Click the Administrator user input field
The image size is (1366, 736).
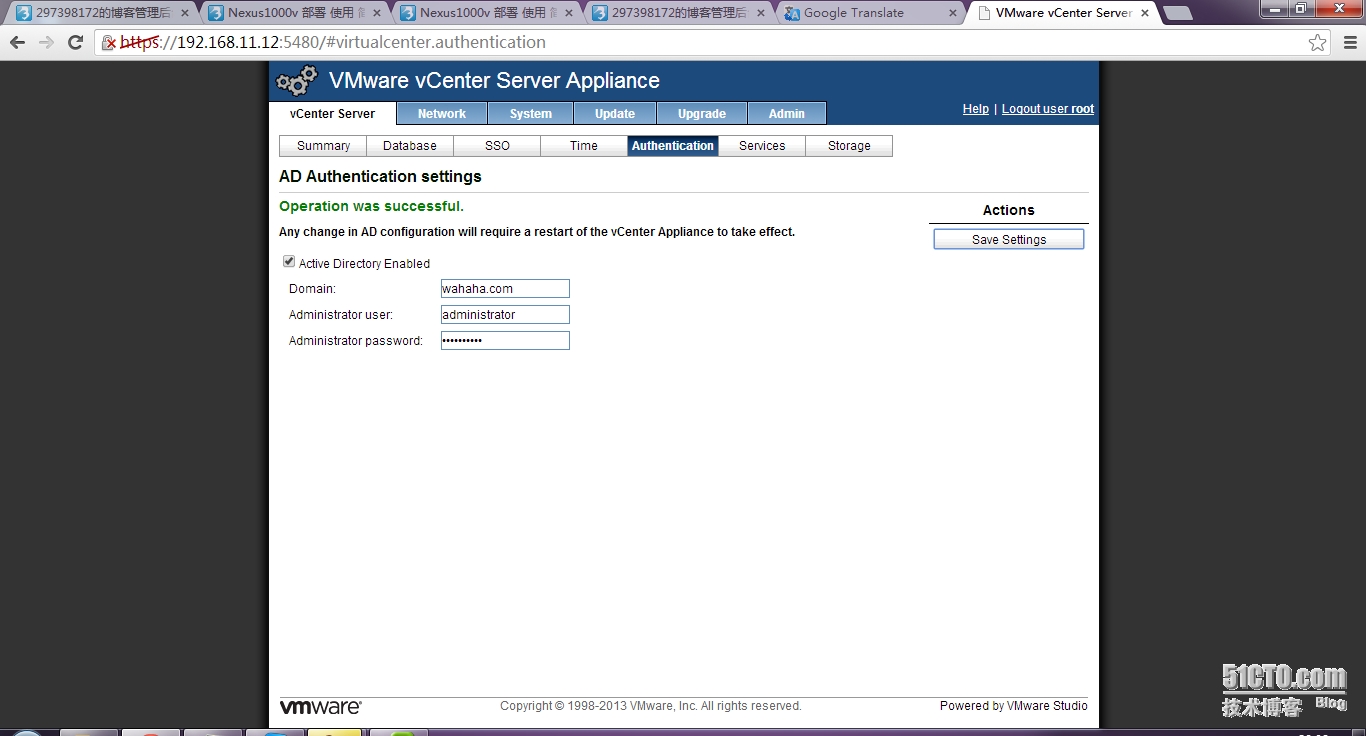pos(505,315)
